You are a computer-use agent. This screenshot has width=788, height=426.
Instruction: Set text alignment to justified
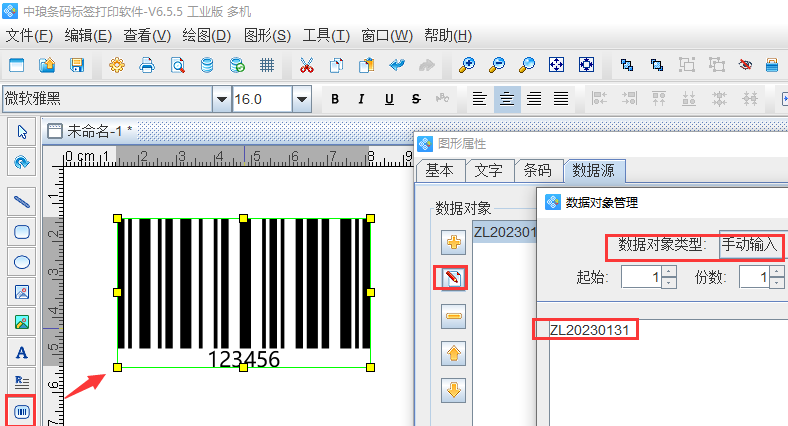(561, 98)
